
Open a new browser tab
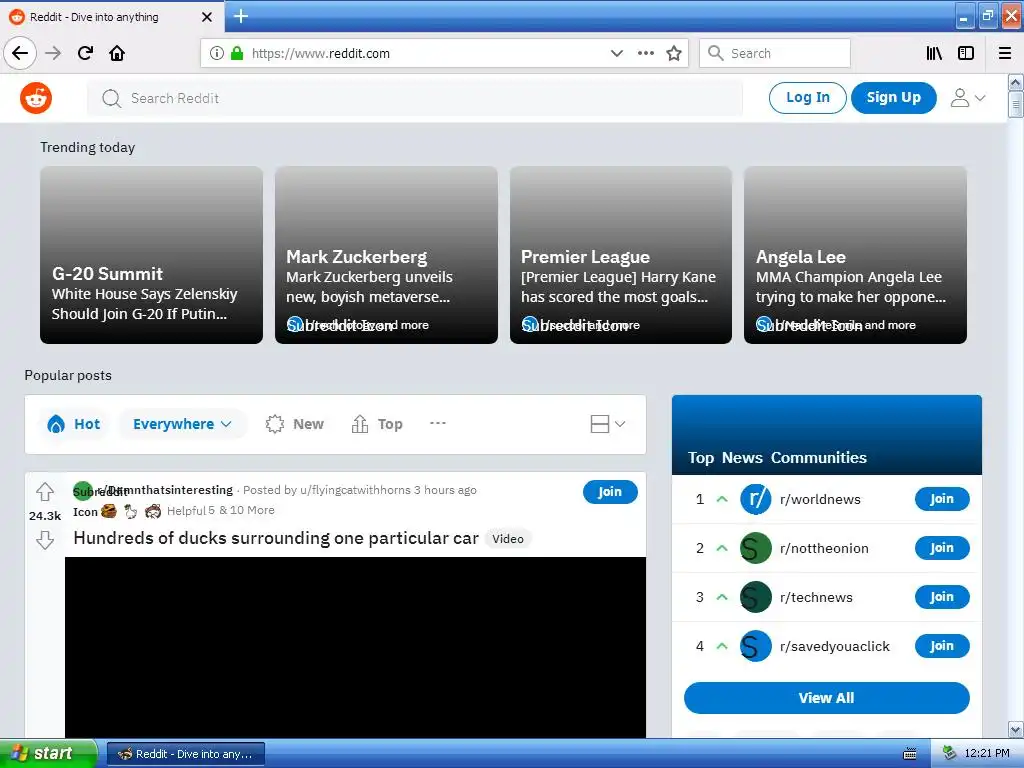(240, 16)
